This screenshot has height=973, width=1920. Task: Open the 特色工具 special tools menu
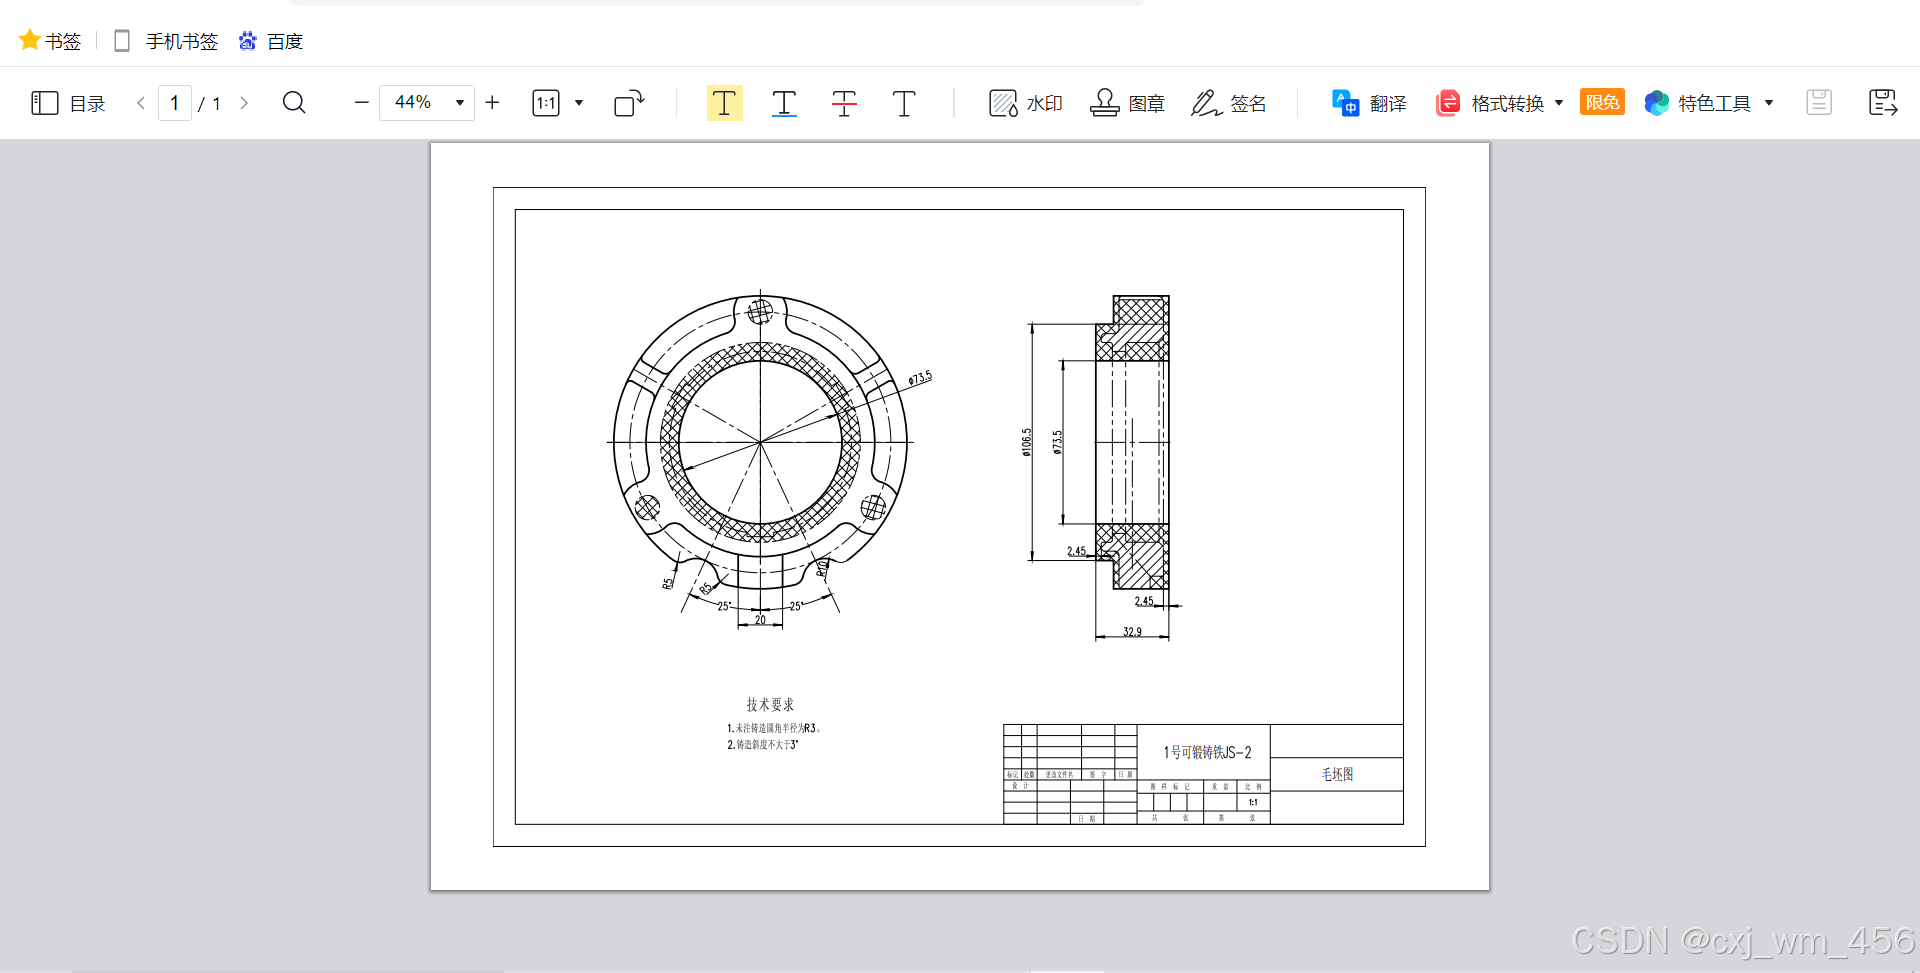(1709, 103)
